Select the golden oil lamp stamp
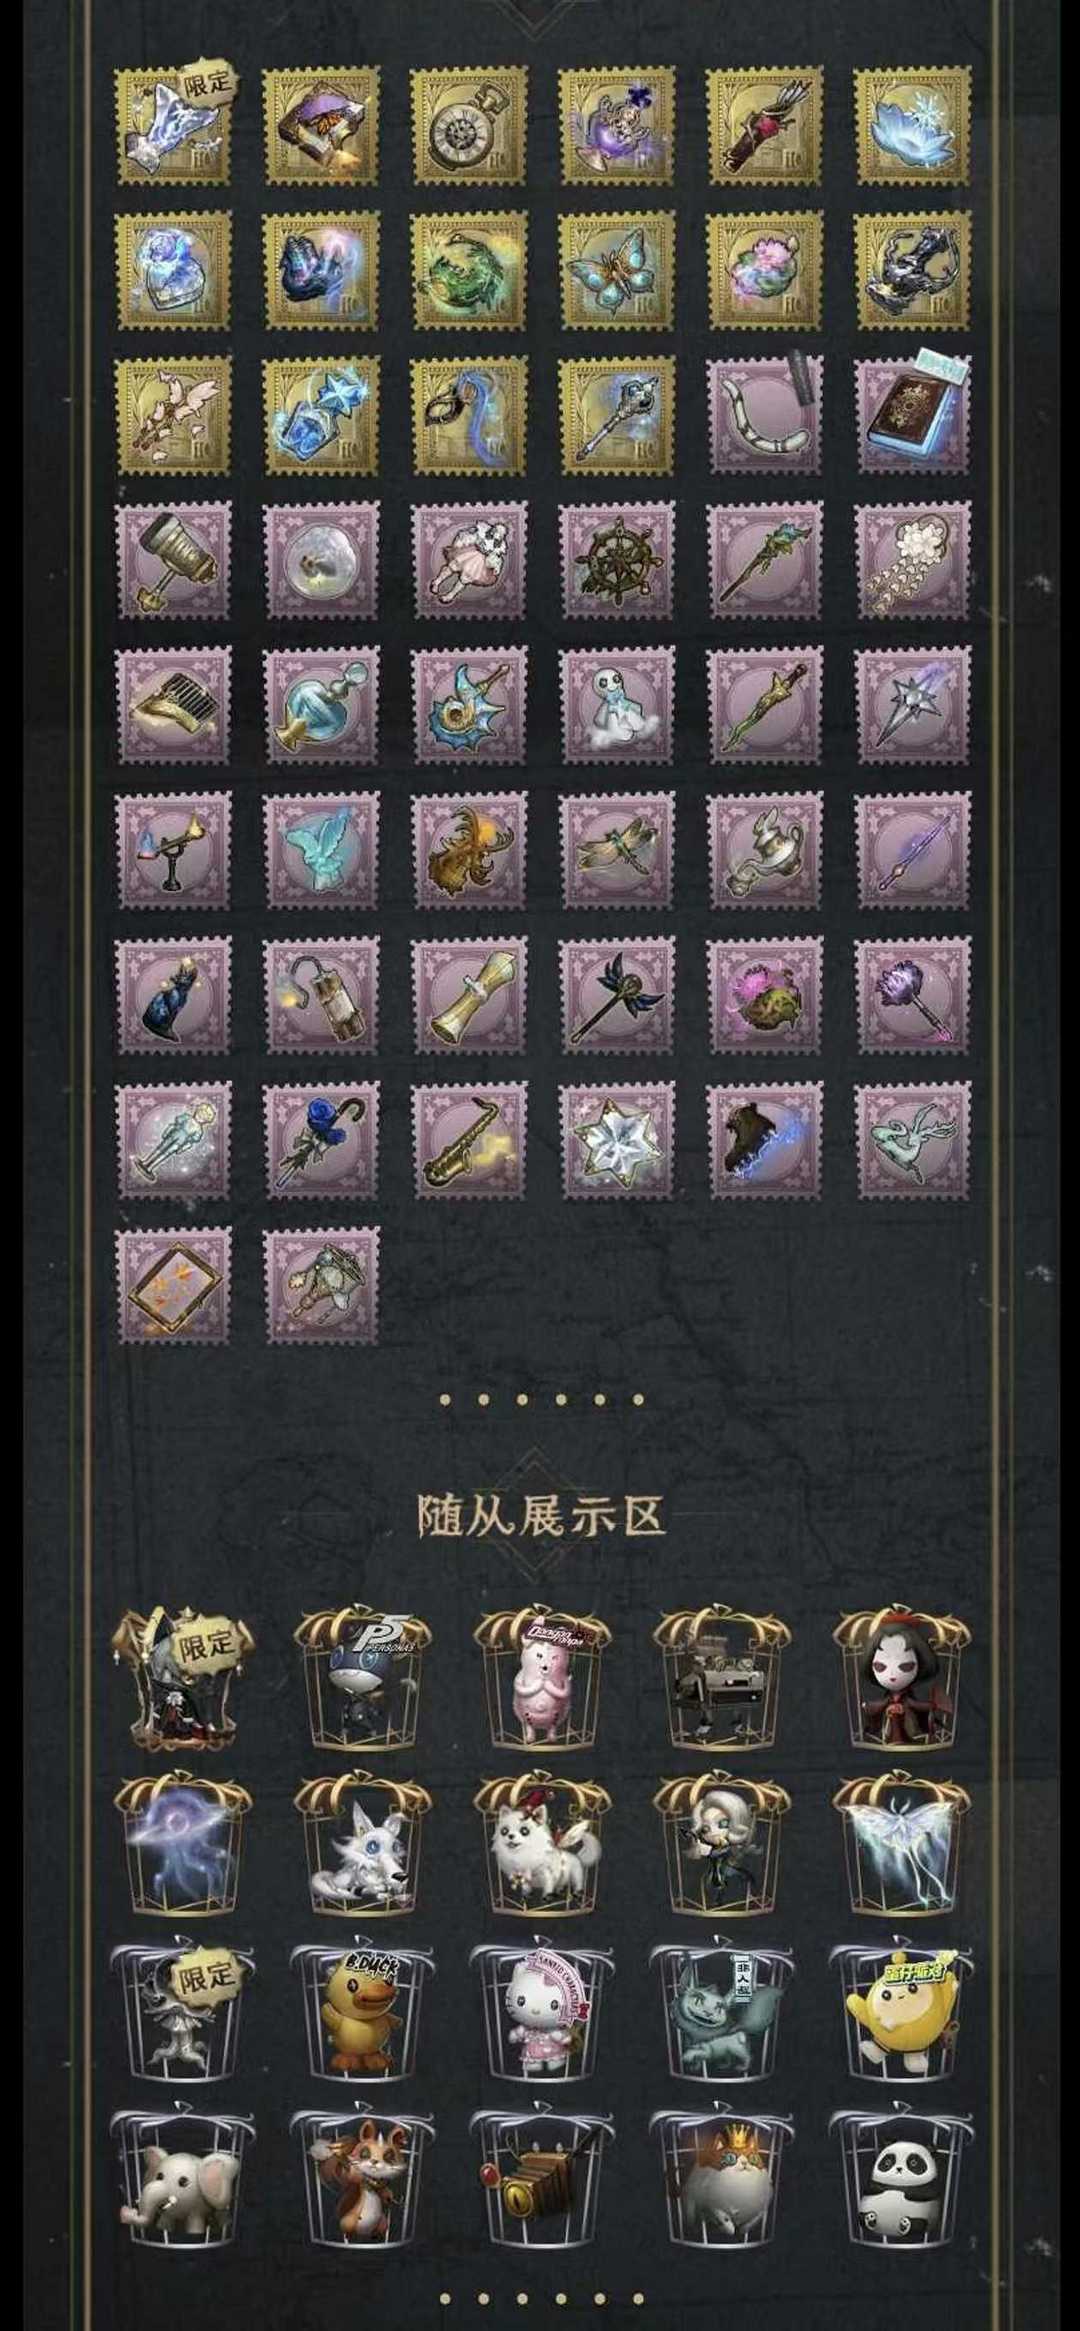The image size is (1080, 2331). click(x=765, y=851)
